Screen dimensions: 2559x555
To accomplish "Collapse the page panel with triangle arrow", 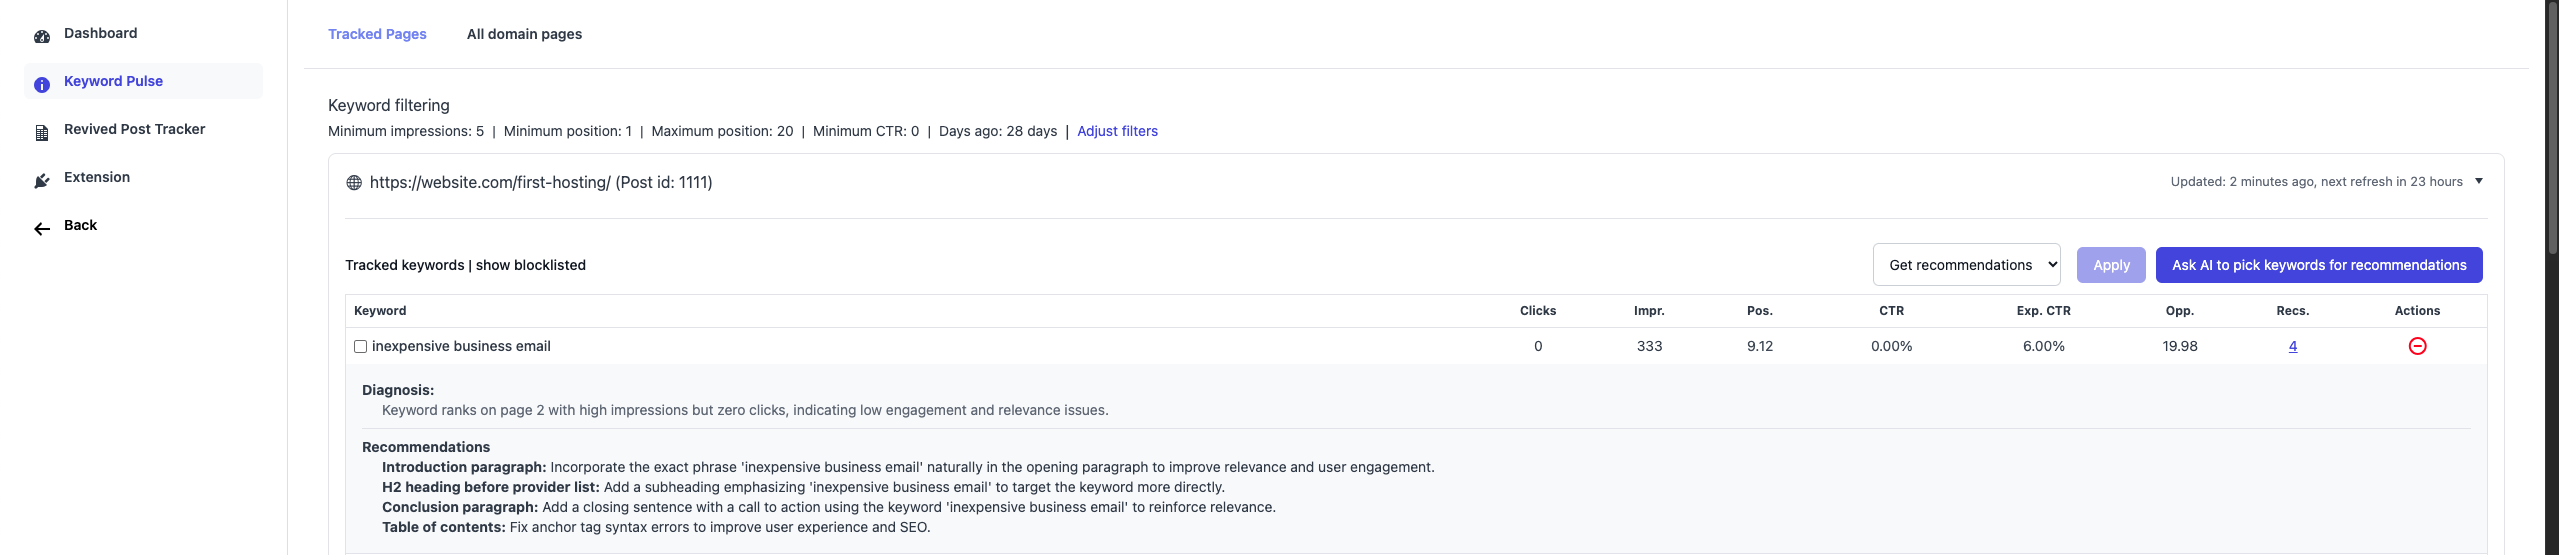I will (x=2479, y=181).
